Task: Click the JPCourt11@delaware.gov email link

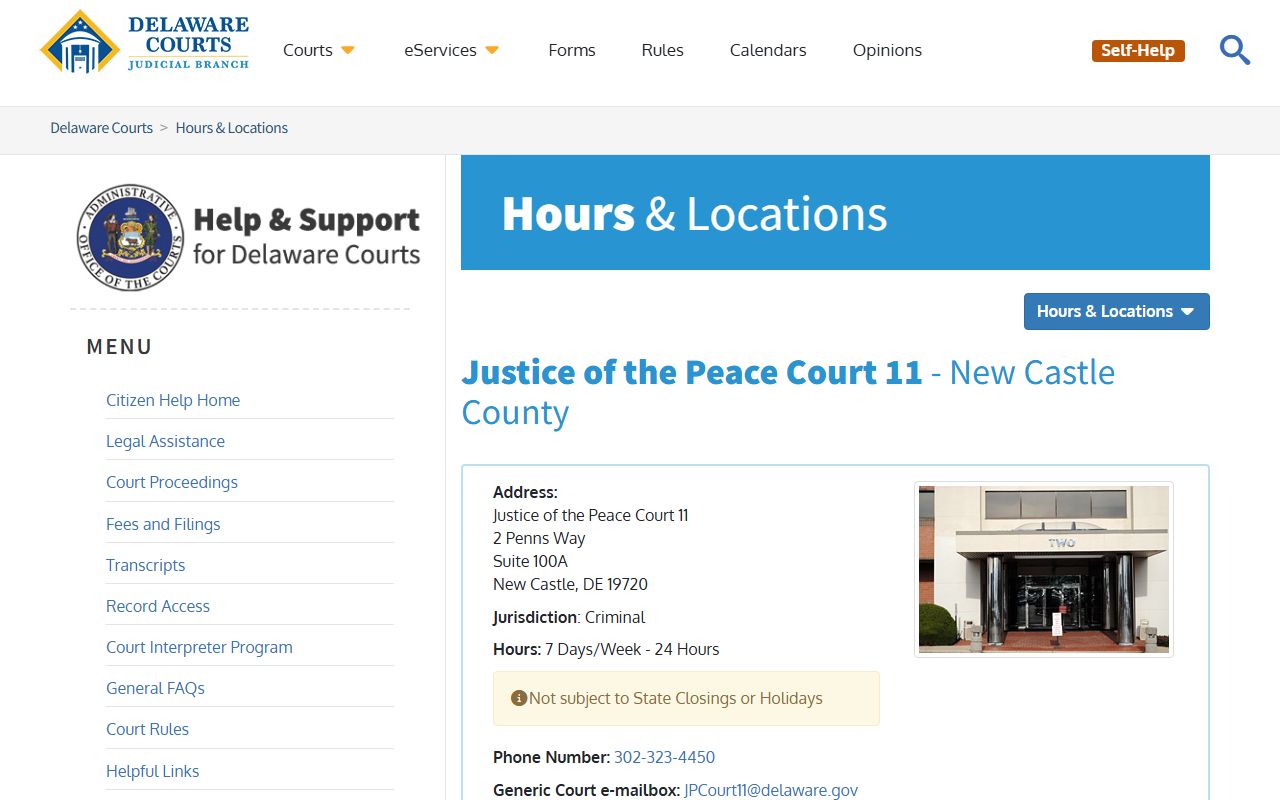Action: click(771, 790)
